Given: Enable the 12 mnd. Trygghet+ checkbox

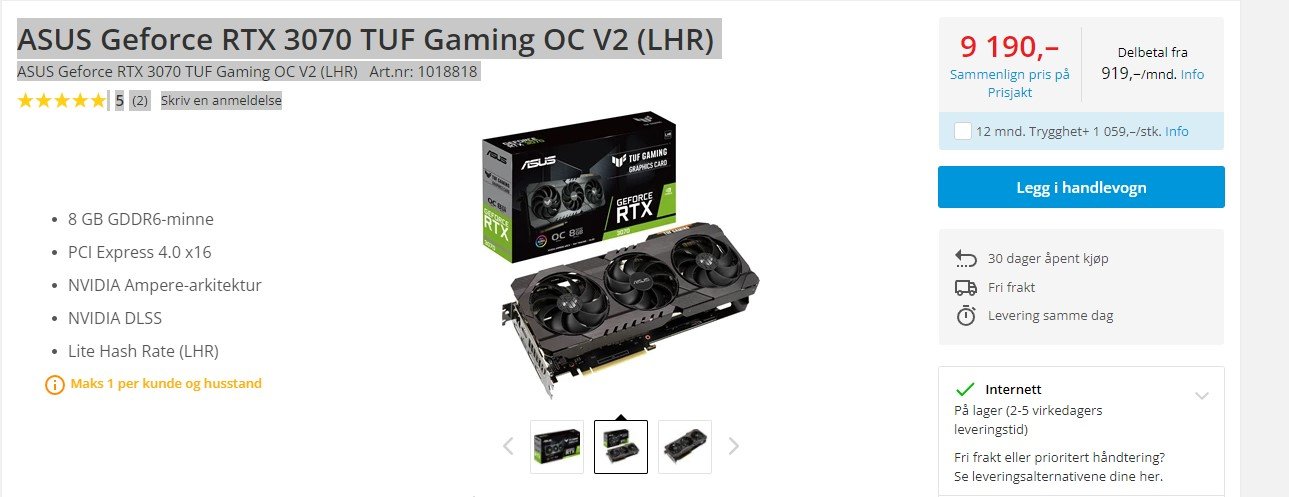Looking at the screenshot, I should pos(962,131).
